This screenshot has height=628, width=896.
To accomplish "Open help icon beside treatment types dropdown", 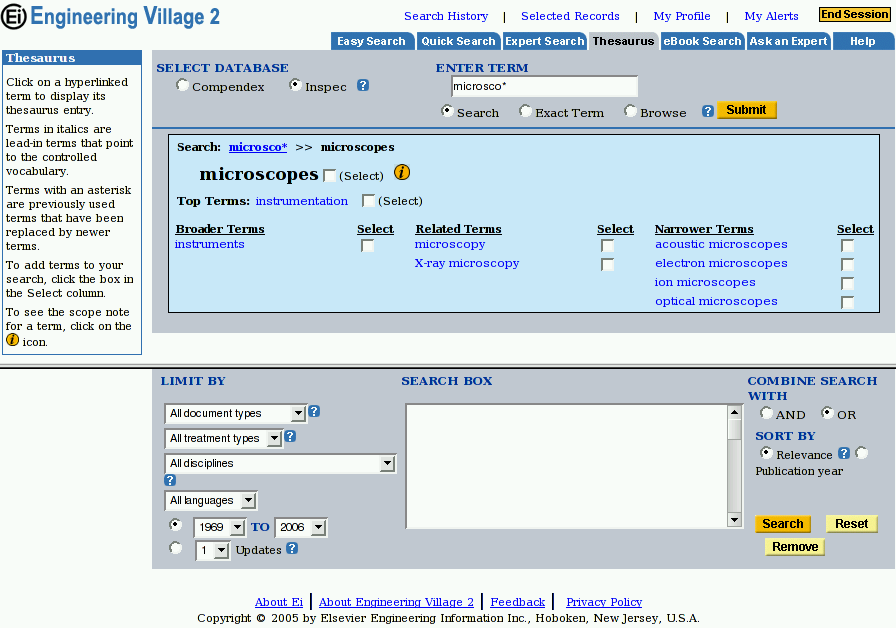I will click(x=290, y=437).
